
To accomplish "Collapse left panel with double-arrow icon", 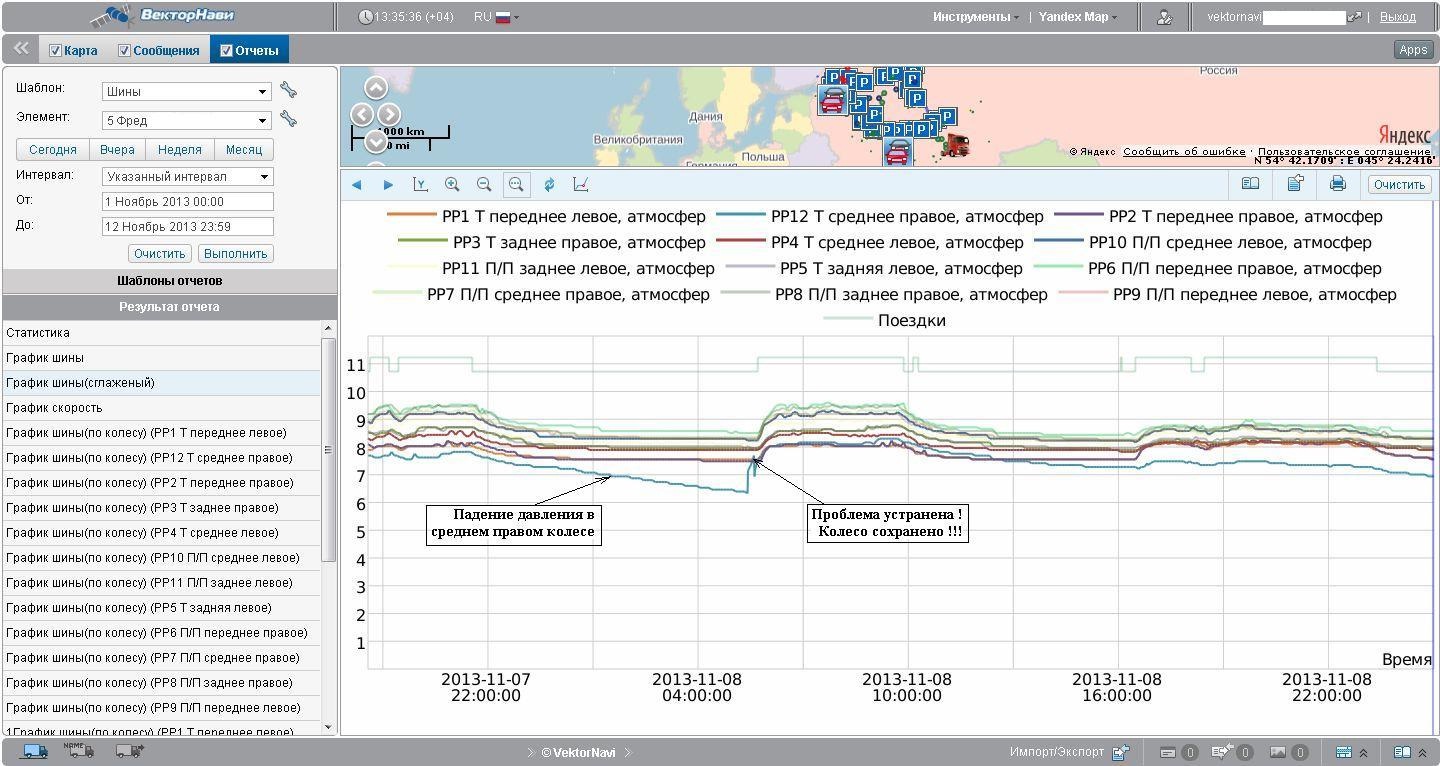I will (x=20, y=49).
